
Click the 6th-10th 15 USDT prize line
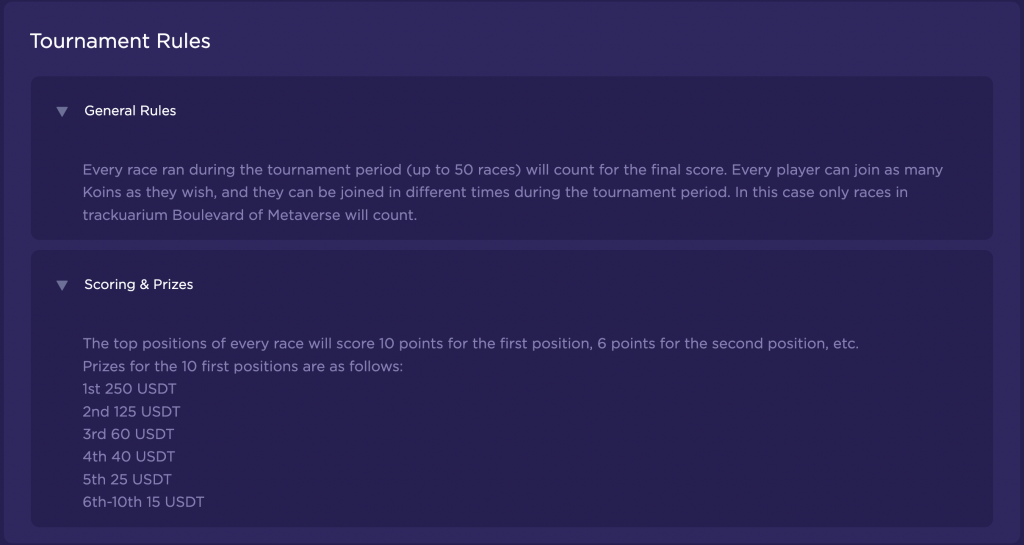(143, 502)
